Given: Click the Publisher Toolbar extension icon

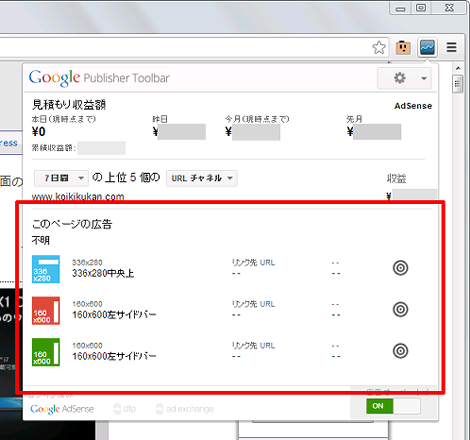Looking at the screenshot, I should point(427,48).
